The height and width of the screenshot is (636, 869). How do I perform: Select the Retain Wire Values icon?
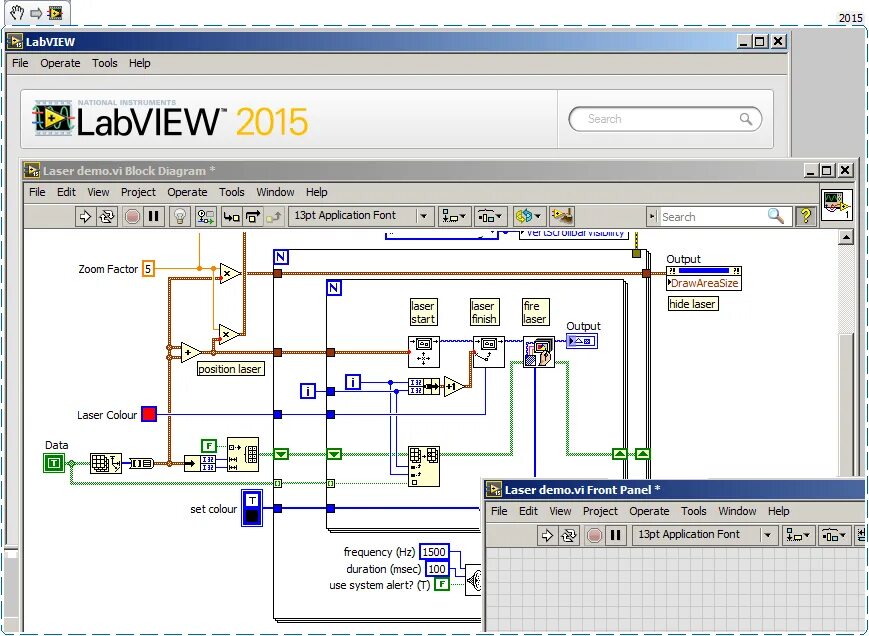205,216
